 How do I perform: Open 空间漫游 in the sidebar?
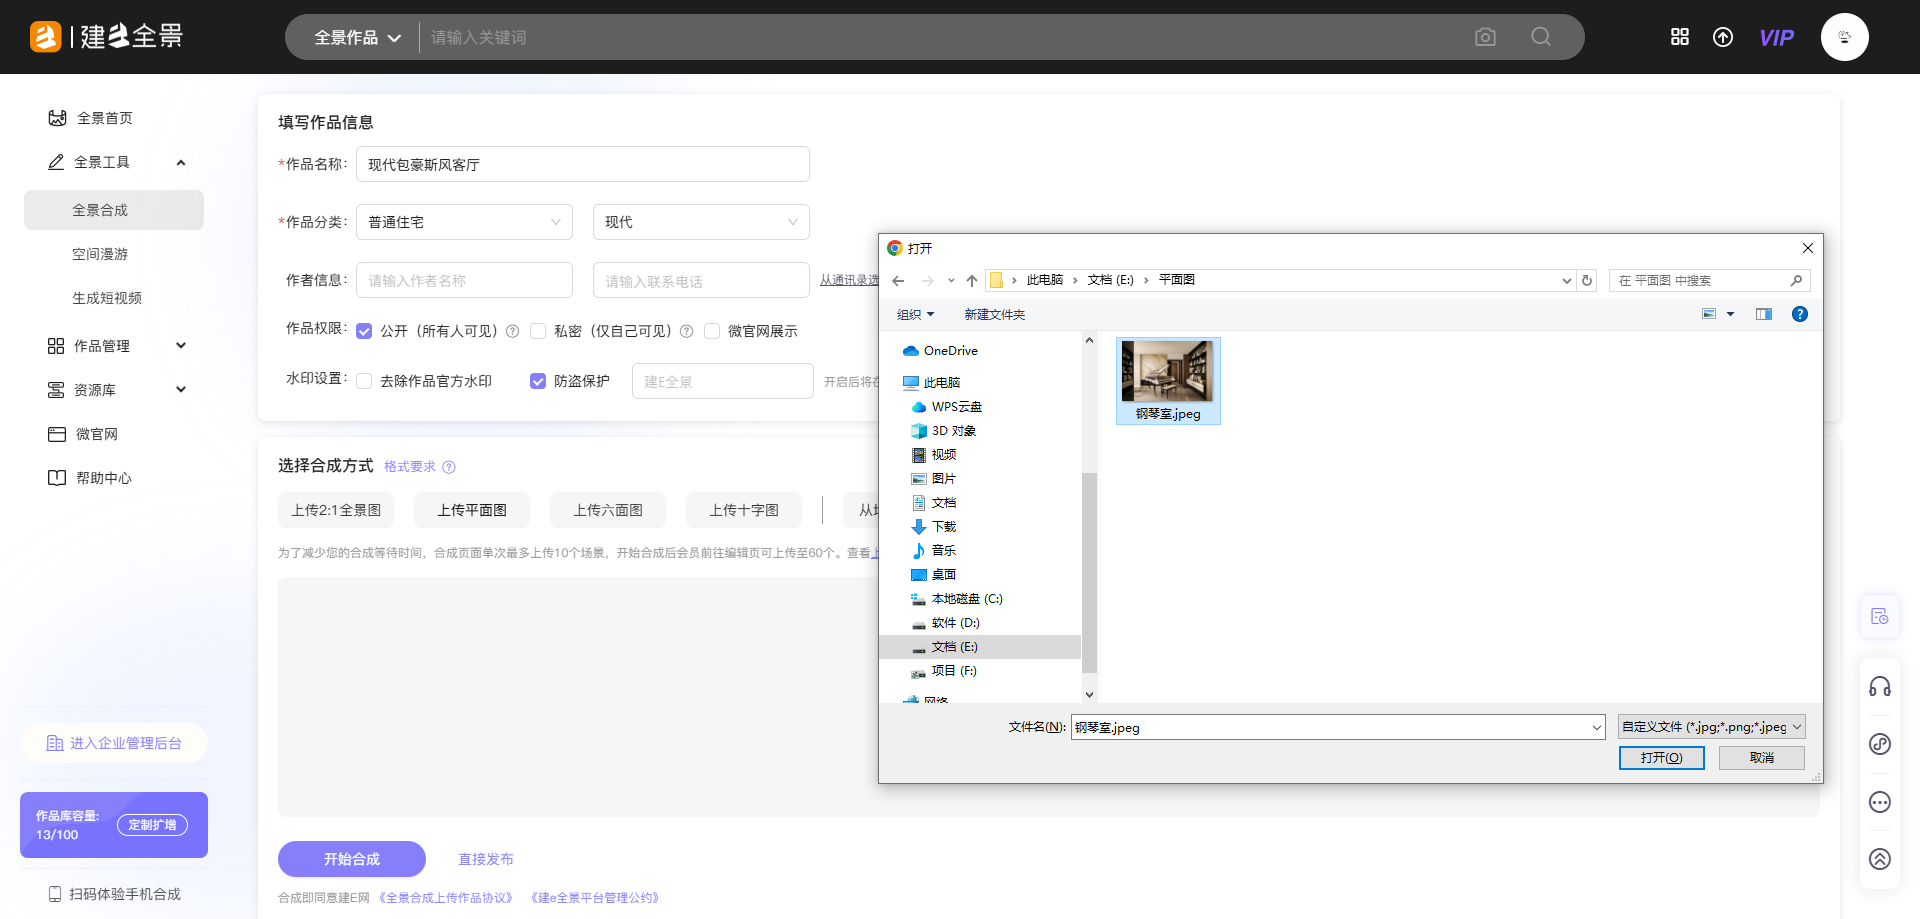click(x=100, y=254)
